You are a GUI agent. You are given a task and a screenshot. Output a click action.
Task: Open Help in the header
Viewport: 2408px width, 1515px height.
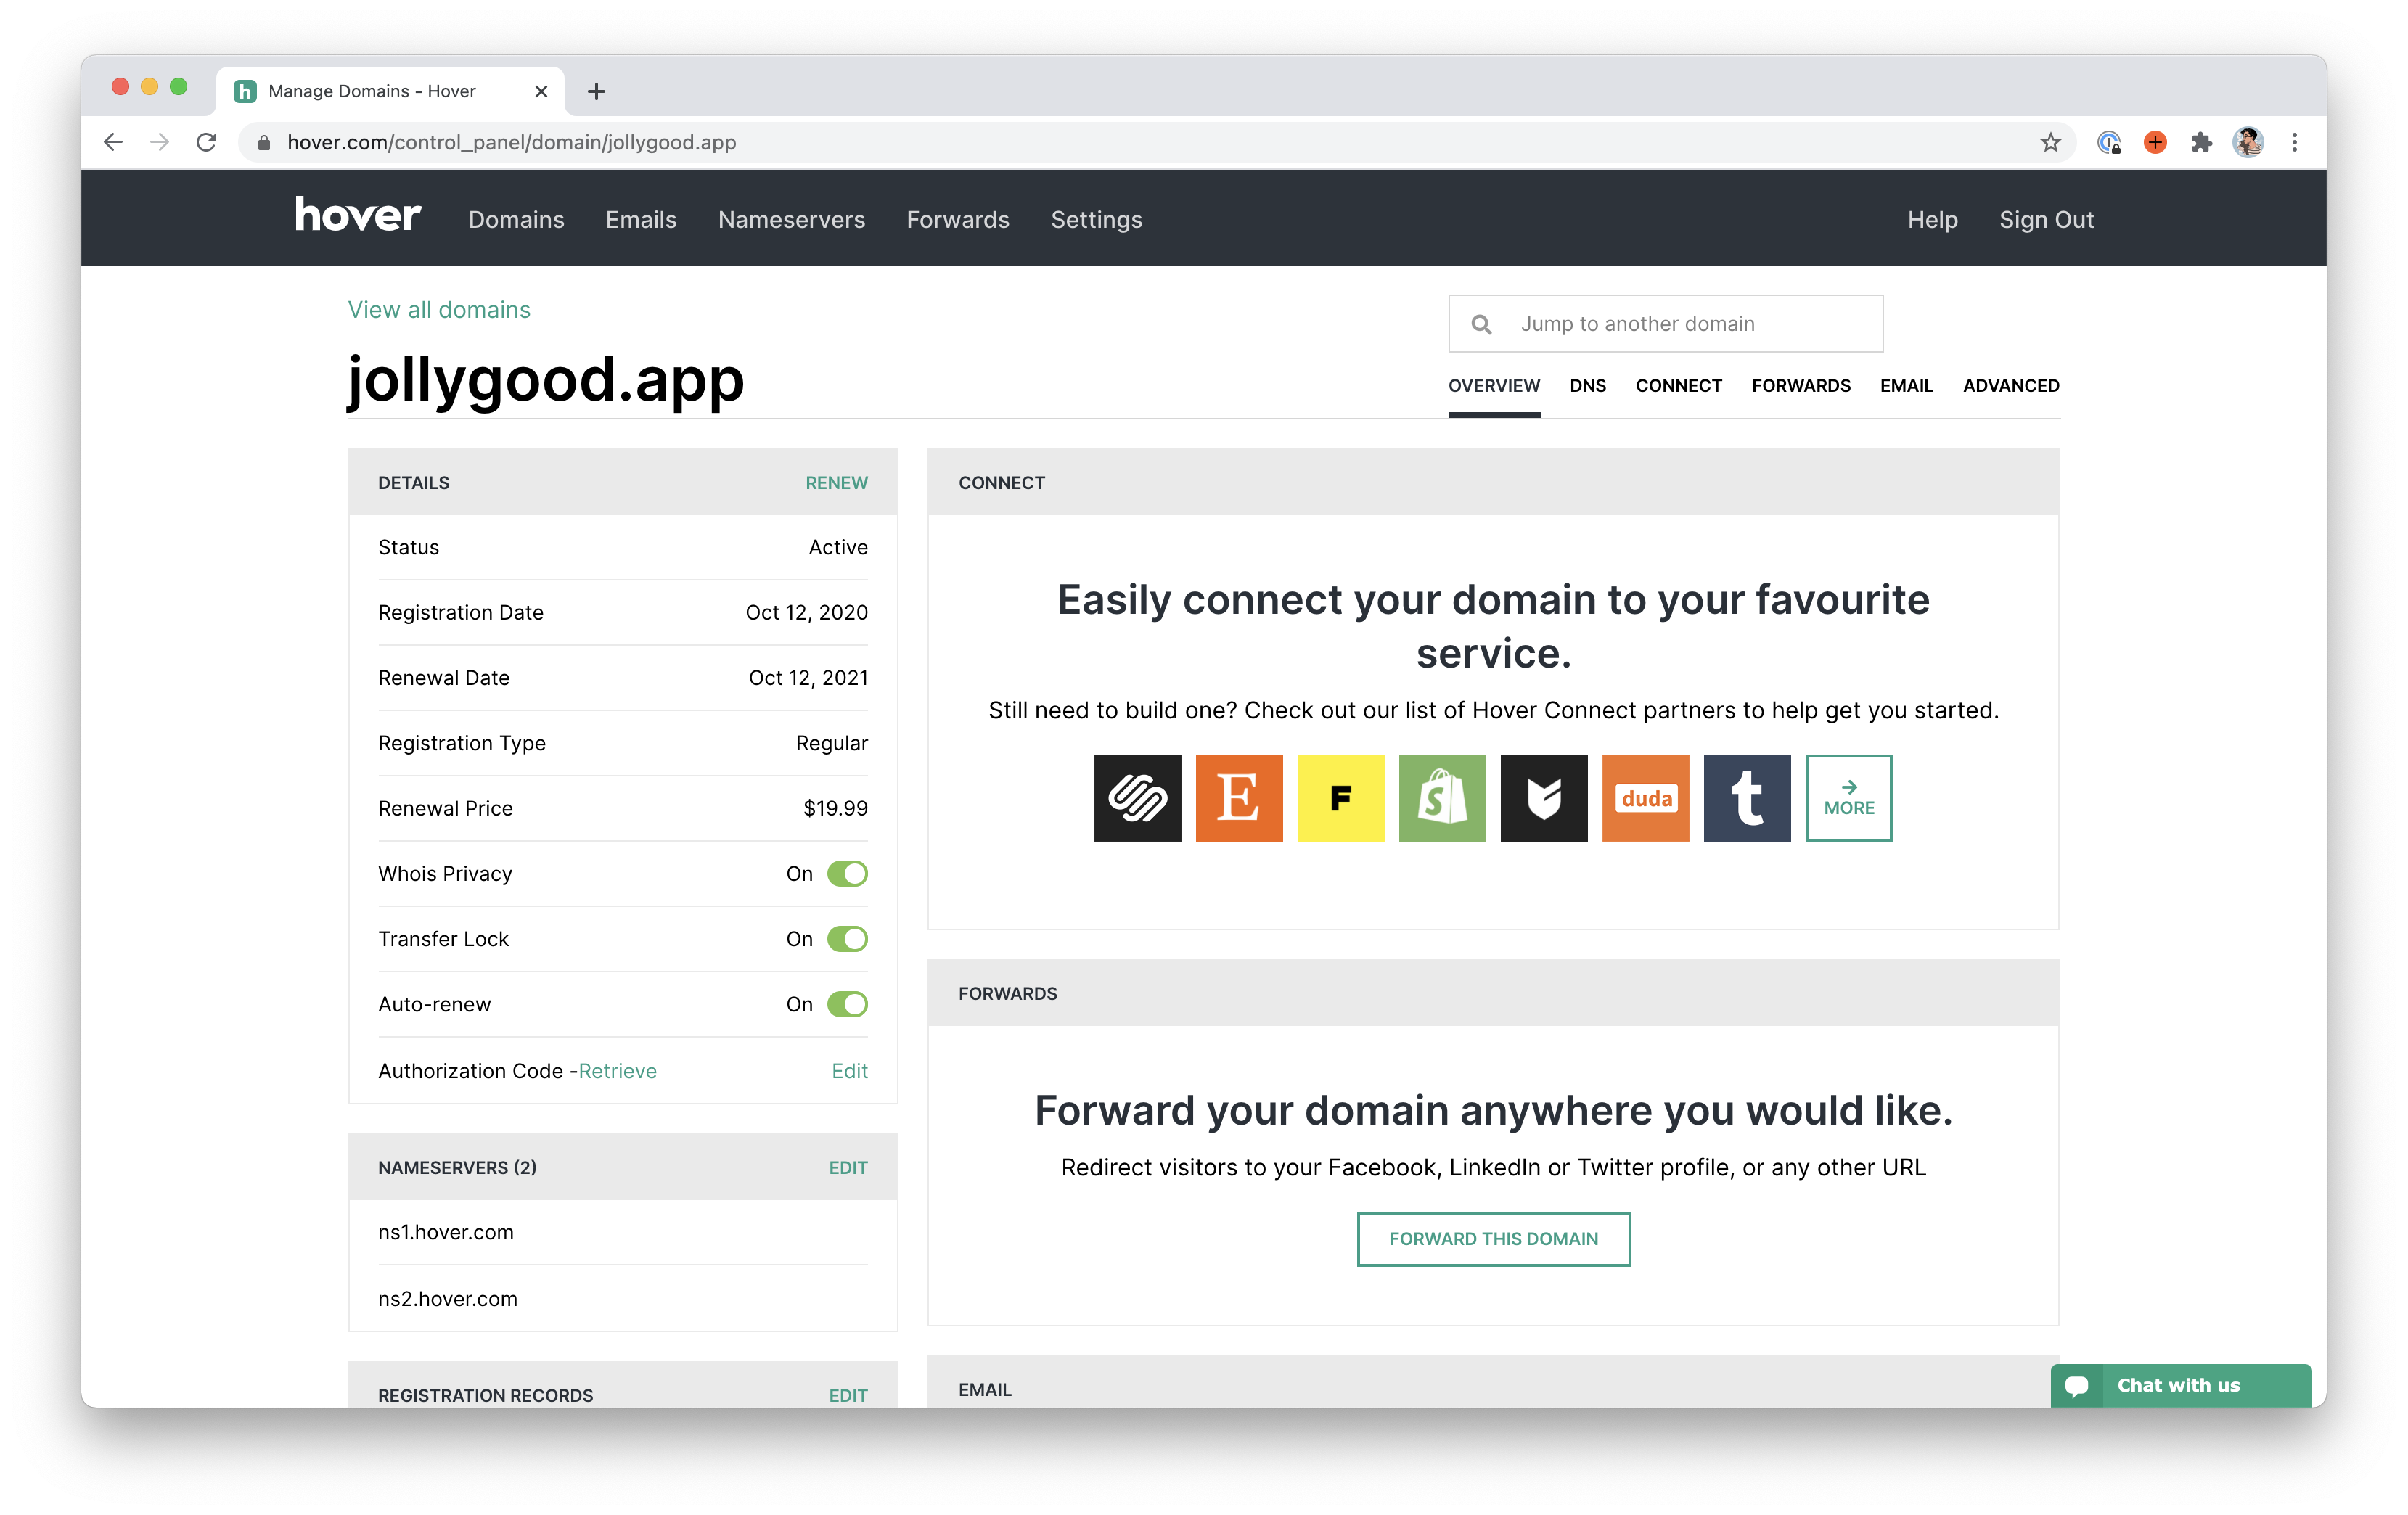tap(1932, 219)
